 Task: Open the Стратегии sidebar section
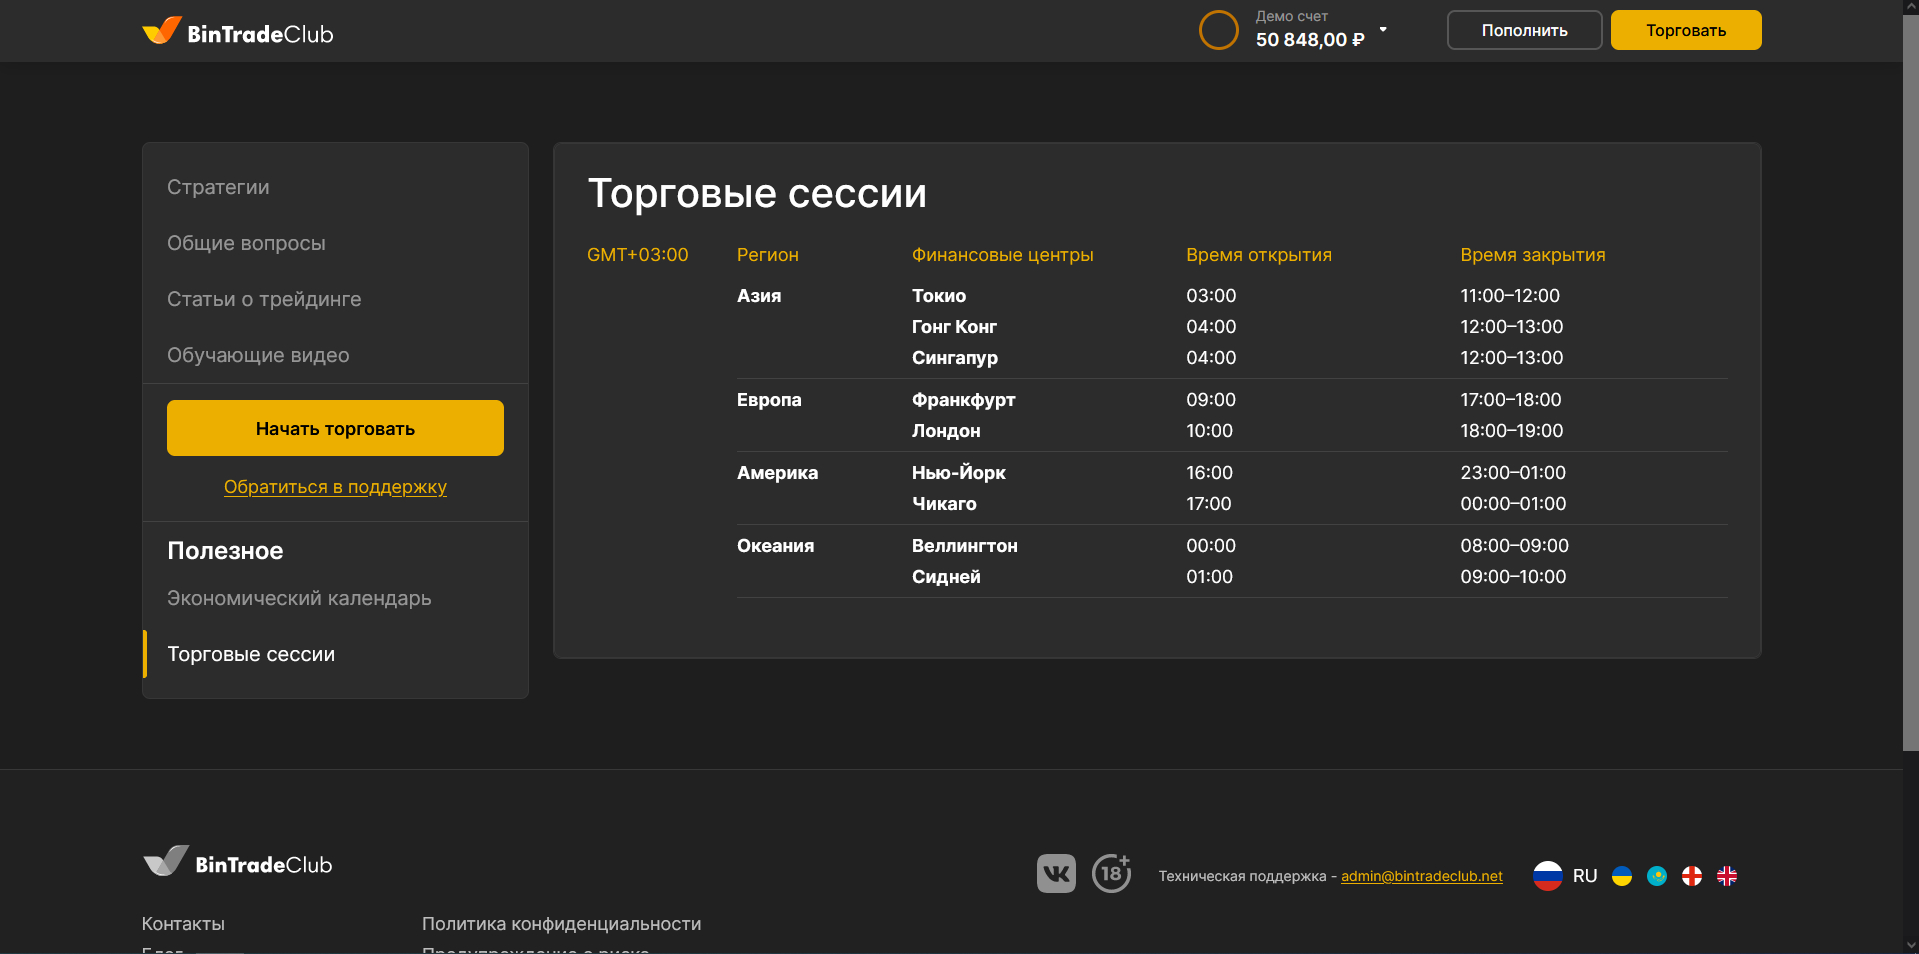[218, 187]
